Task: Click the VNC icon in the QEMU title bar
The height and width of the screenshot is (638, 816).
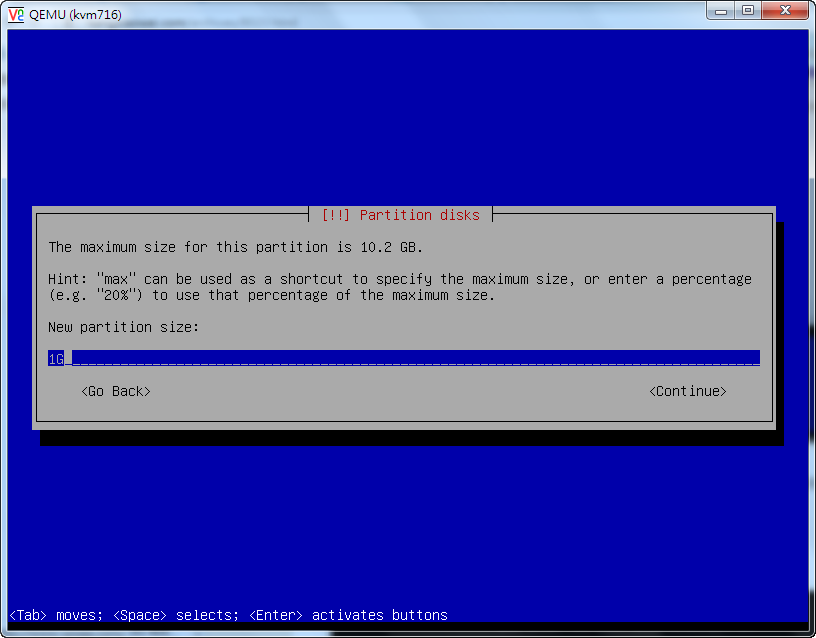Action: click(x=16, y=15)
